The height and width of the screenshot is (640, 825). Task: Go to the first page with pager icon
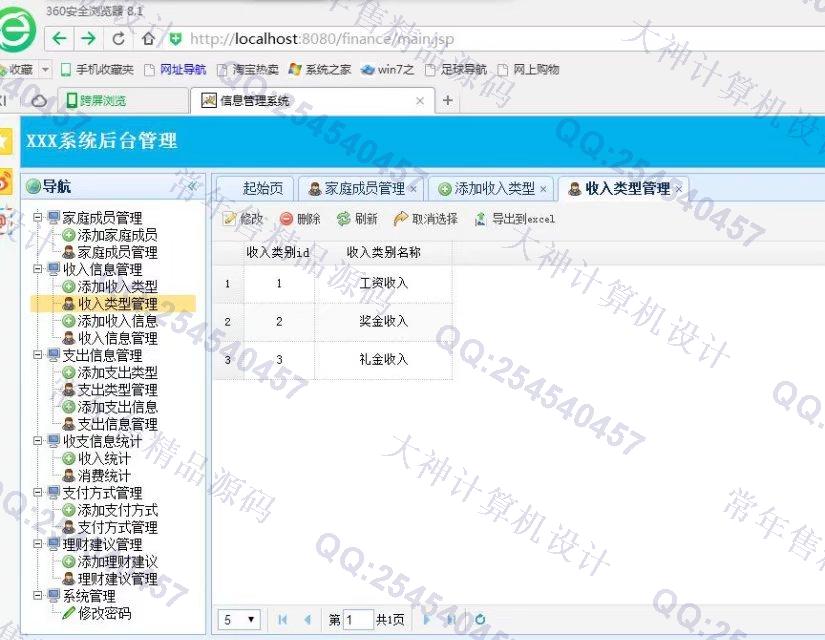click(x=283, y=619)
